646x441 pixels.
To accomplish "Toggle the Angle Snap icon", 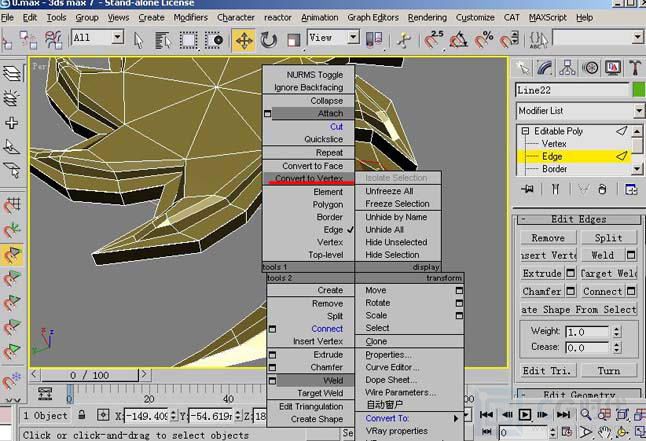I will pyautogui.click(x=458, y=40).
